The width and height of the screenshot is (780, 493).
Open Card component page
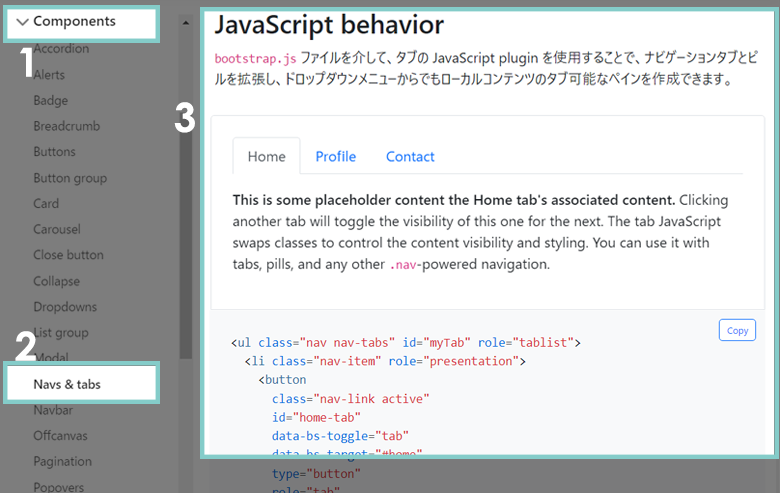coord(46,203)
